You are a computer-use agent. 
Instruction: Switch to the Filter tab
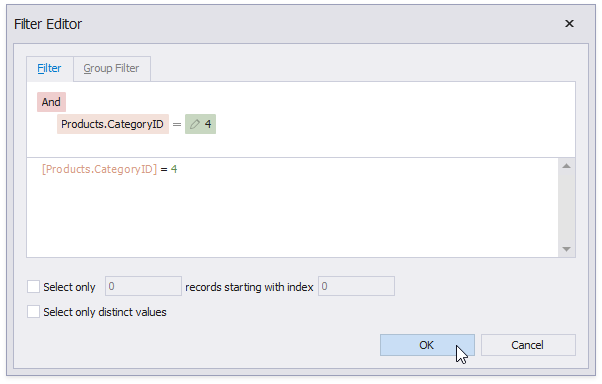(x=50, y=69)
